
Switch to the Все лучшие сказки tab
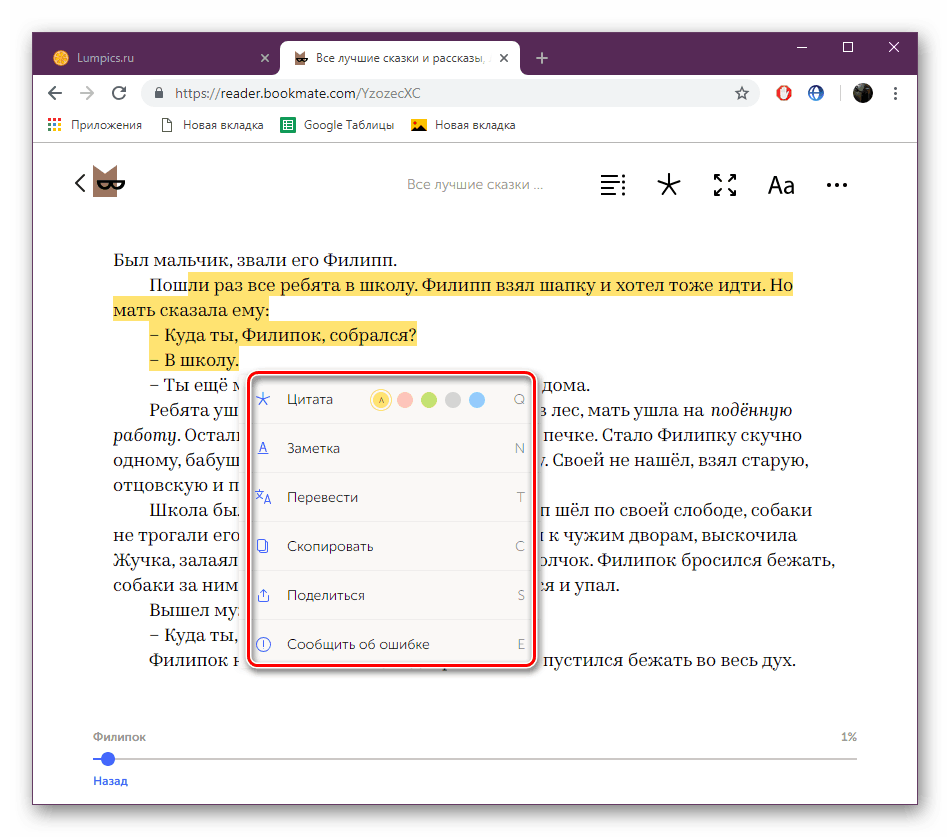click(400, 58)
